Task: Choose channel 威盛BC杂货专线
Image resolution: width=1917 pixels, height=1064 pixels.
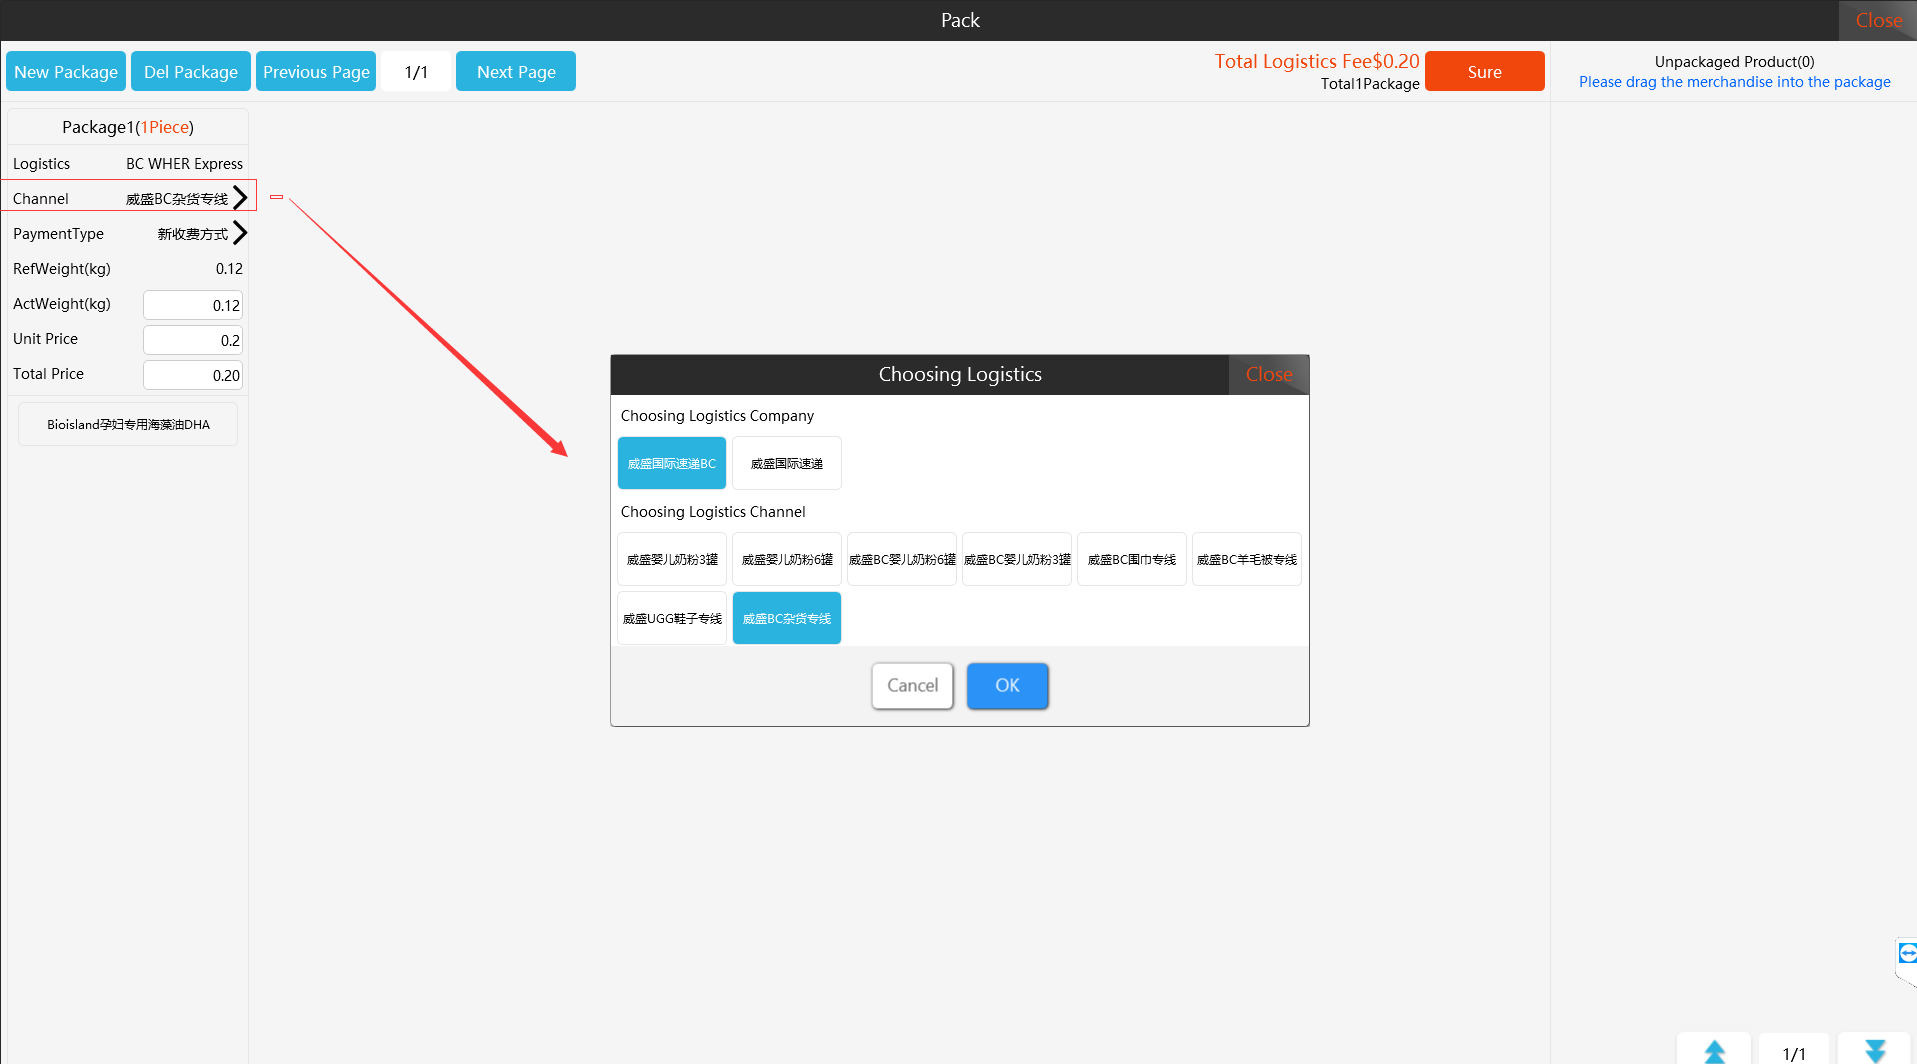Action: click(x=787, y=618)
